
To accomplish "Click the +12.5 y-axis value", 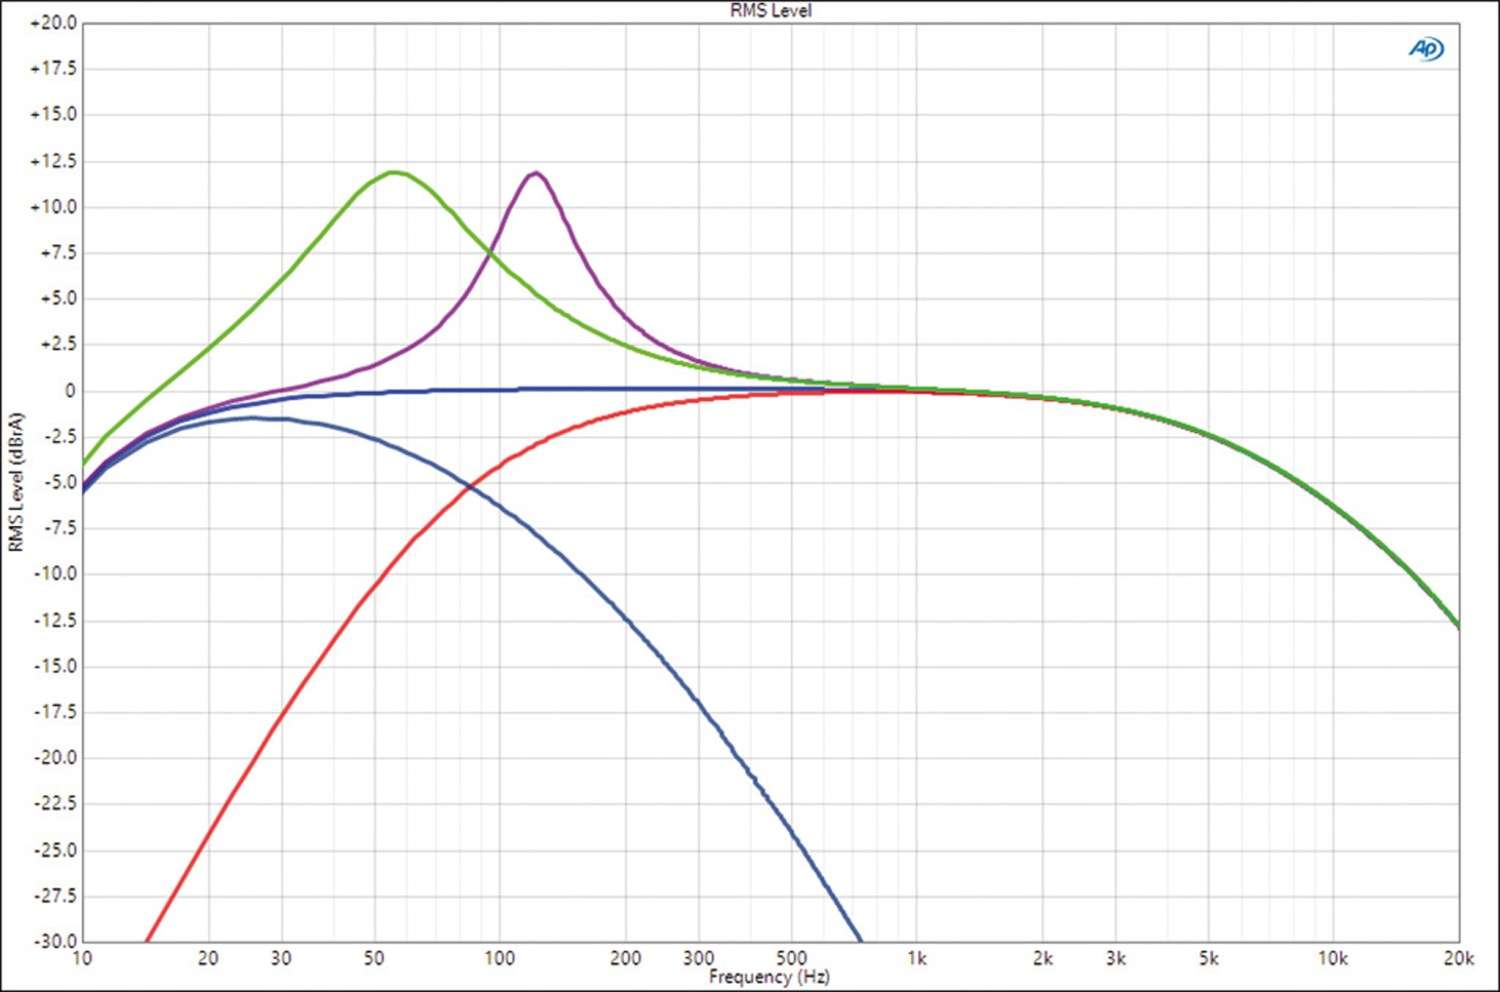I will [x=53, y=161].
